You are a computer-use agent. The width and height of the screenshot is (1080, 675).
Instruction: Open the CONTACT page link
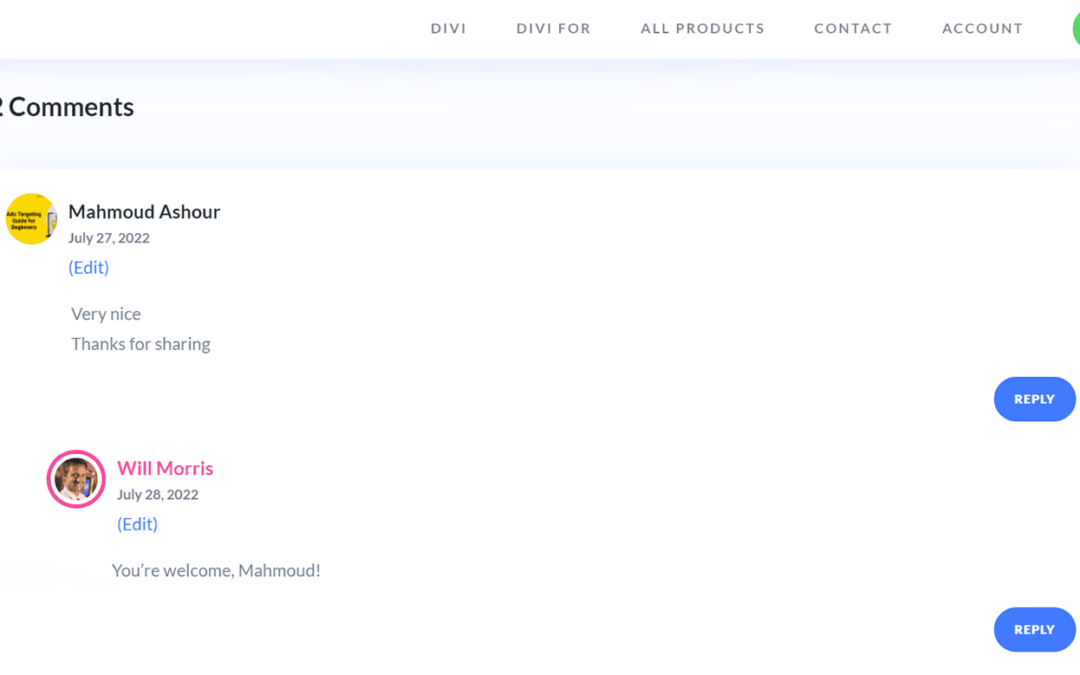click(852, 29)
